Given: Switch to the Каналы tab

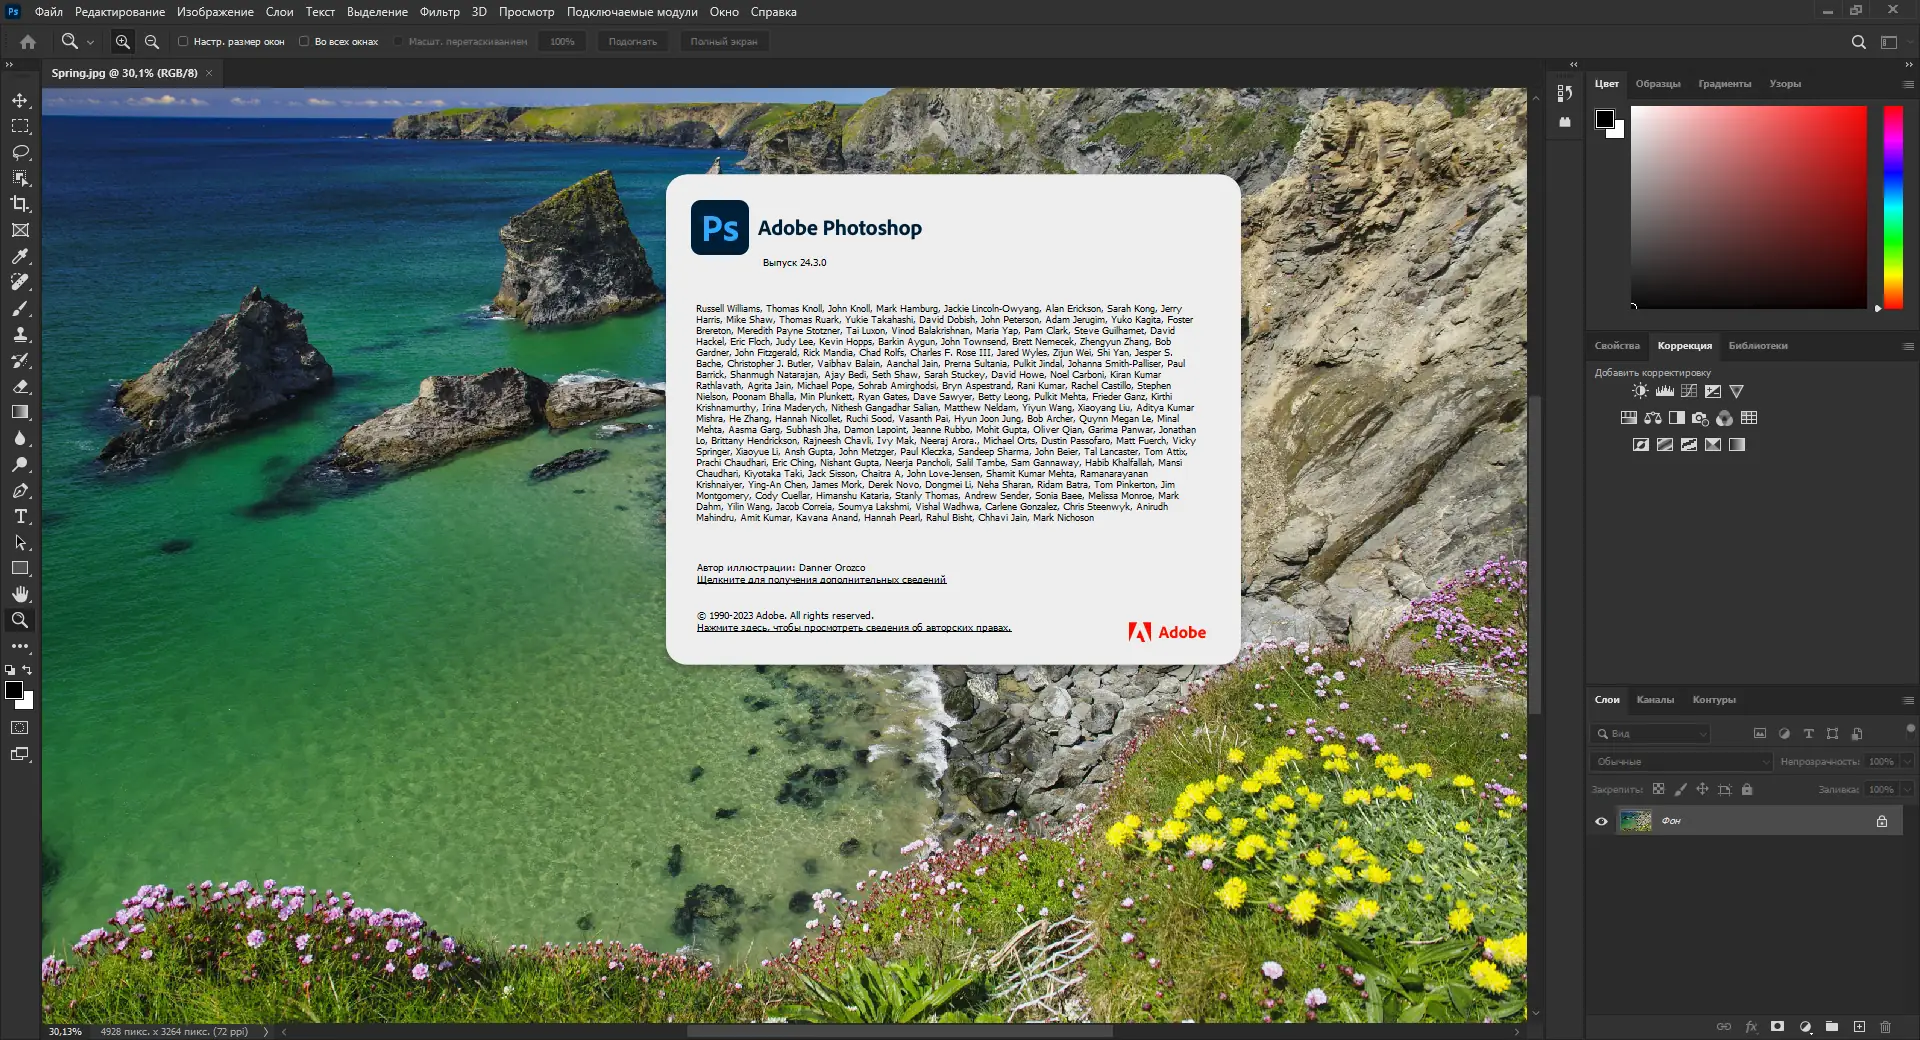Looking at the screenshot, I should 1657,700.
